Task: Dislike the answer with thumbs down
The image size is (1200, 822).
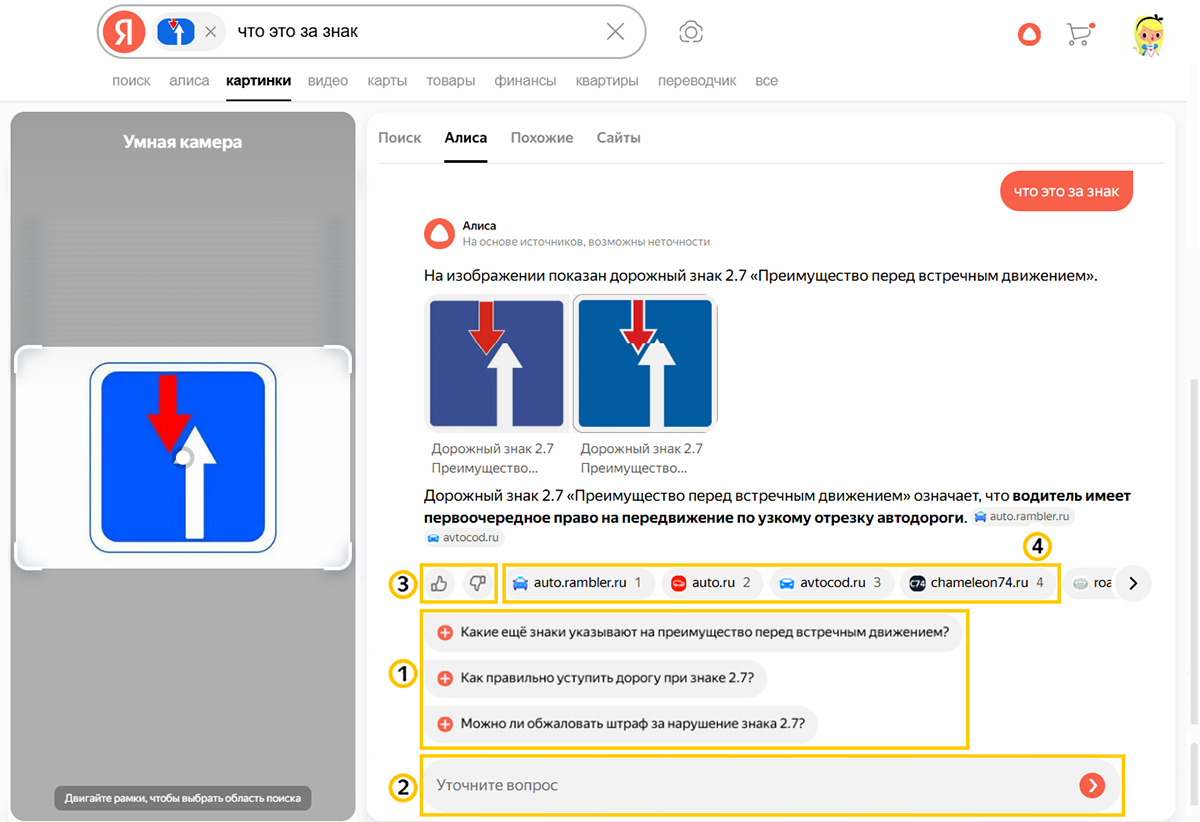Action: coord(477,583)
